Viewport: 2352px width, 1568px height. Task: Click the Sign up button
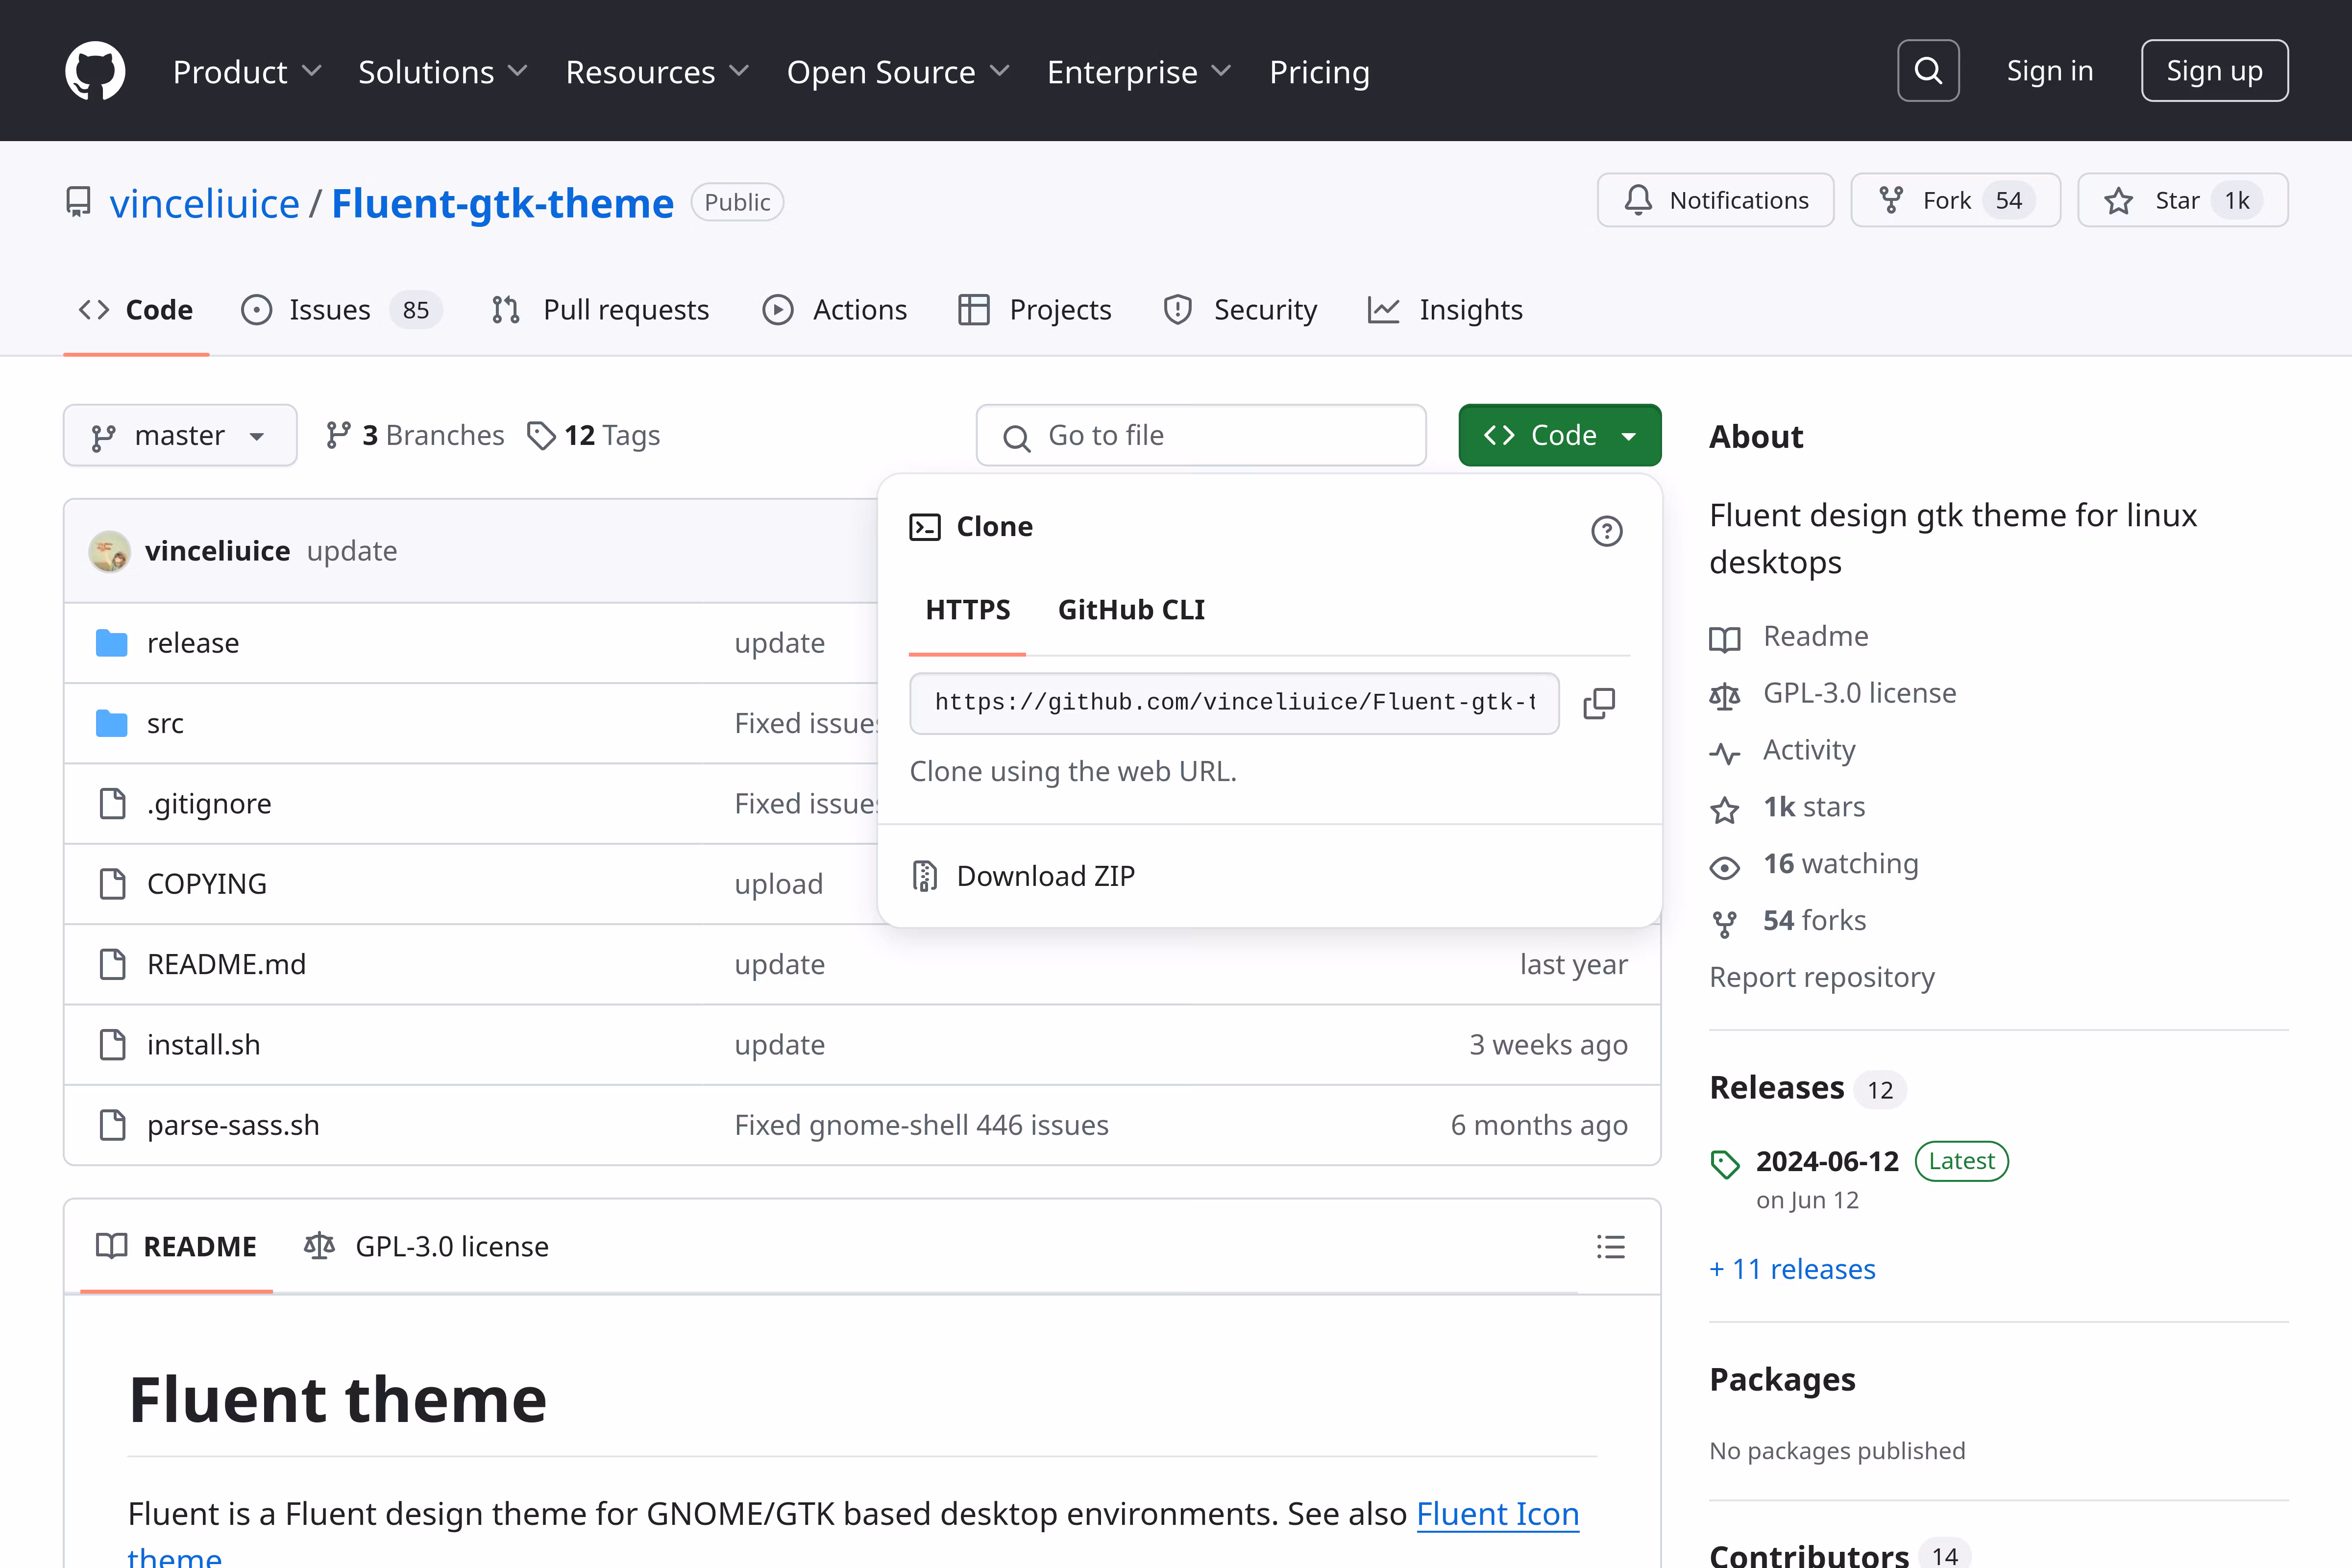(x=2213, y=71)
